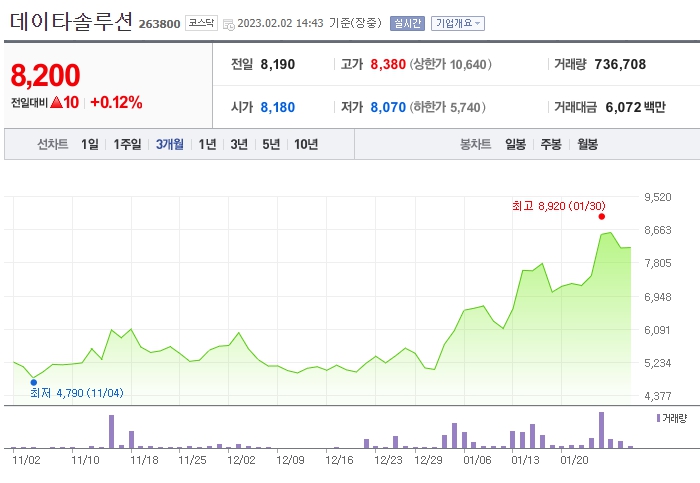Click the 시가 value 8,180
This screenshot has width=700, height=483.
278,107
